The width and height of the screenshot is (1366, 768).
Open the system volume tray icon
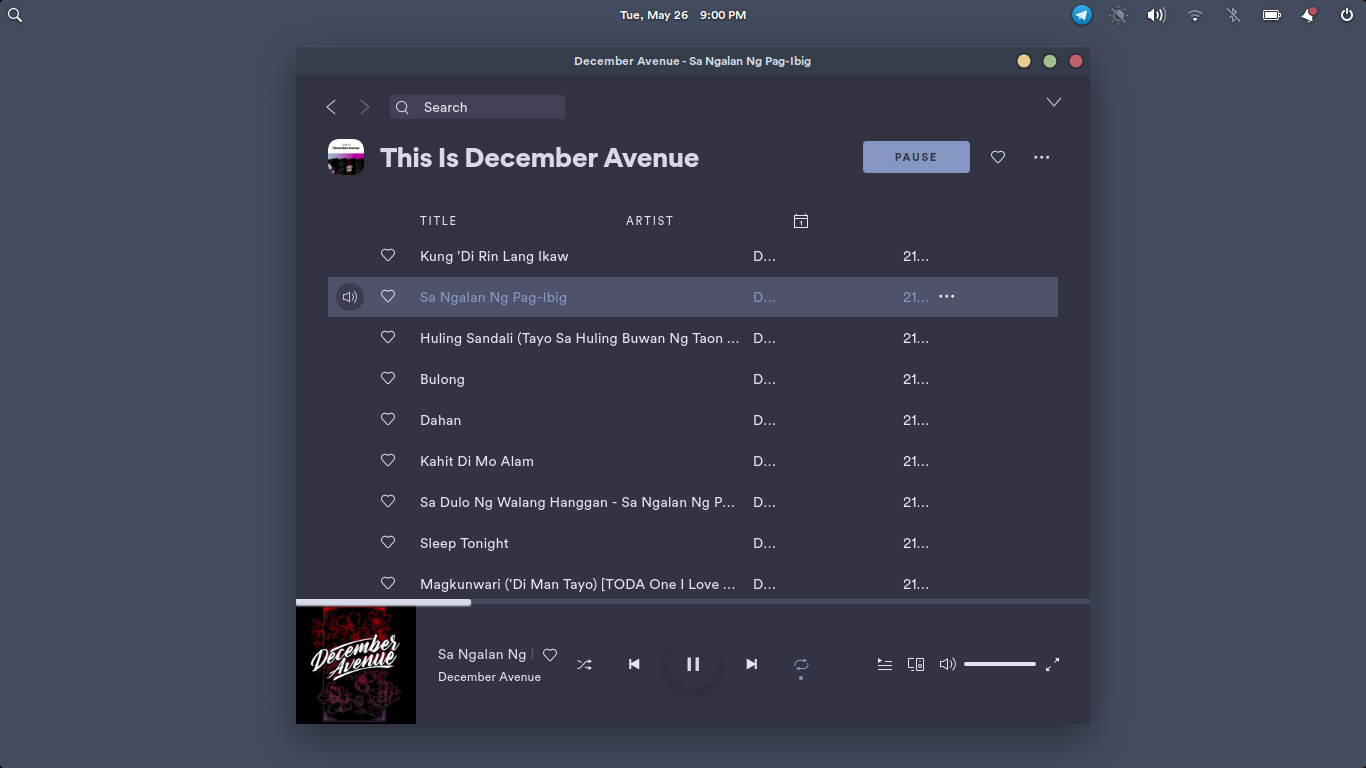pos(1157,15)
